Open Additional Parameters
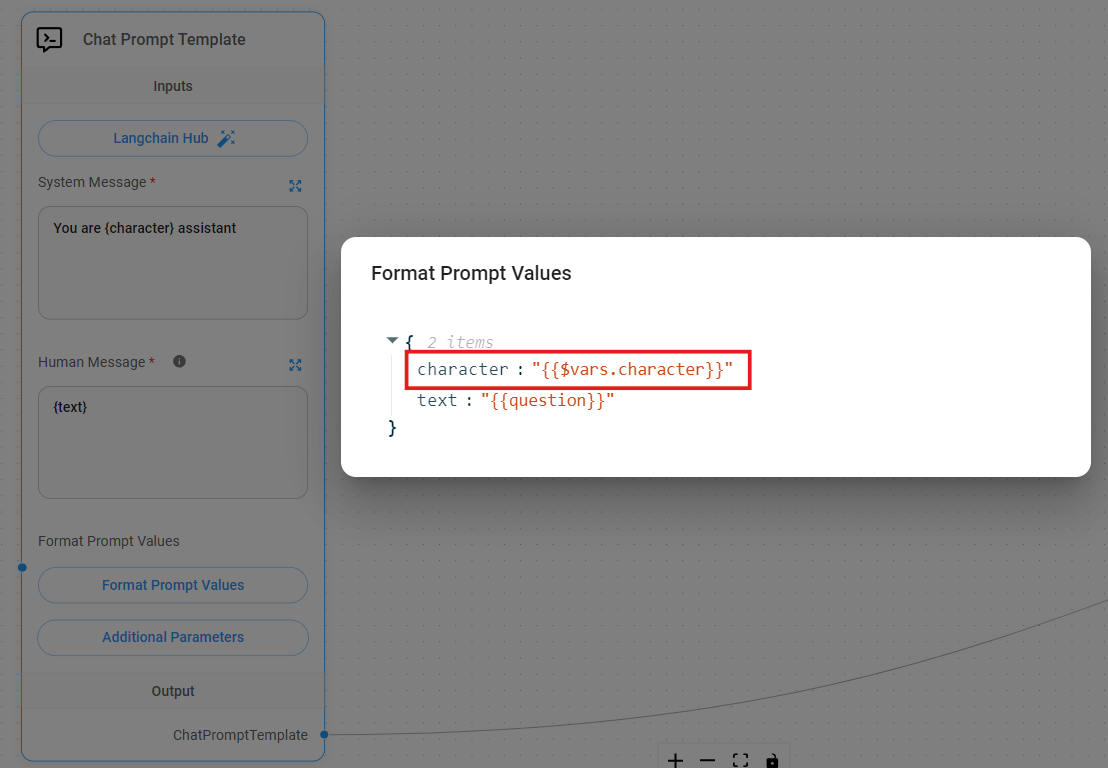 [x=173, y=637]
